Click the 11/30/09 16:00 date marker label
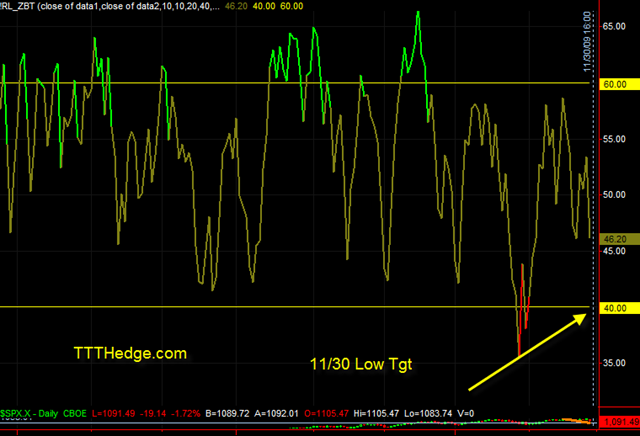The width and height of the screenshot is (640, 436). point(587,42)
